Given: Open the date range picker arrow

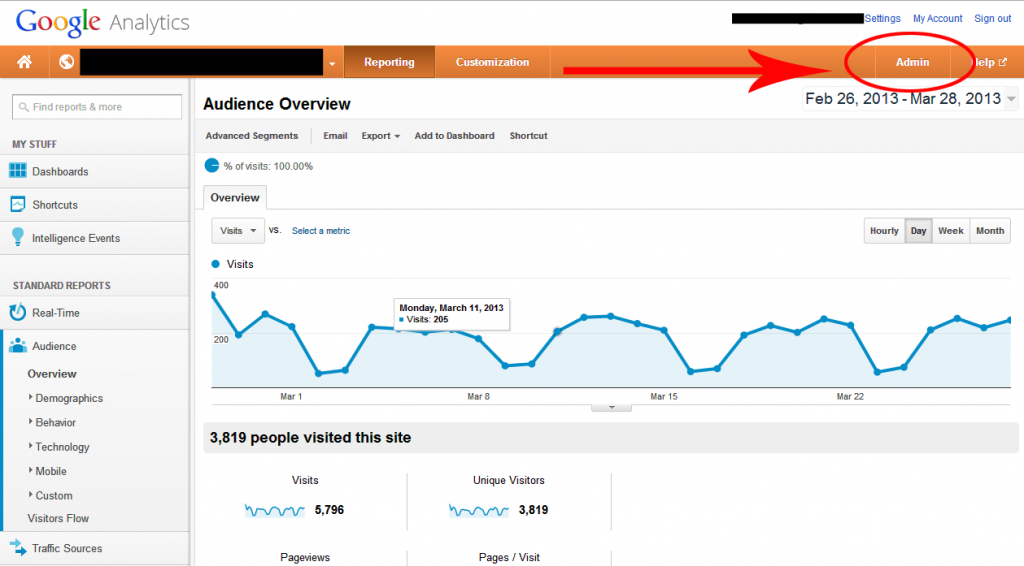Looking at the screenshot, I should 1011,99.
